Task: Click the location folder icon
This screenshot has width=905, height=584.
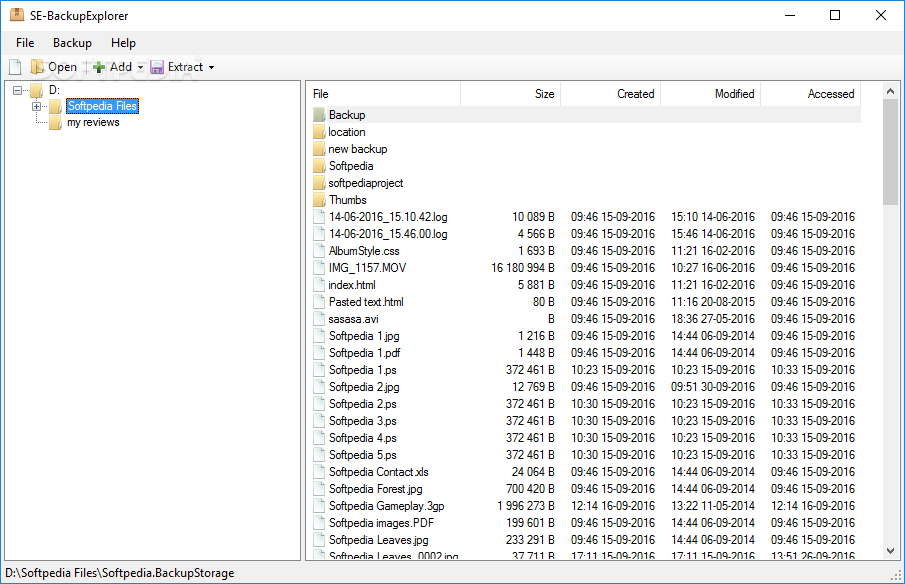Action: click(319, 132)
